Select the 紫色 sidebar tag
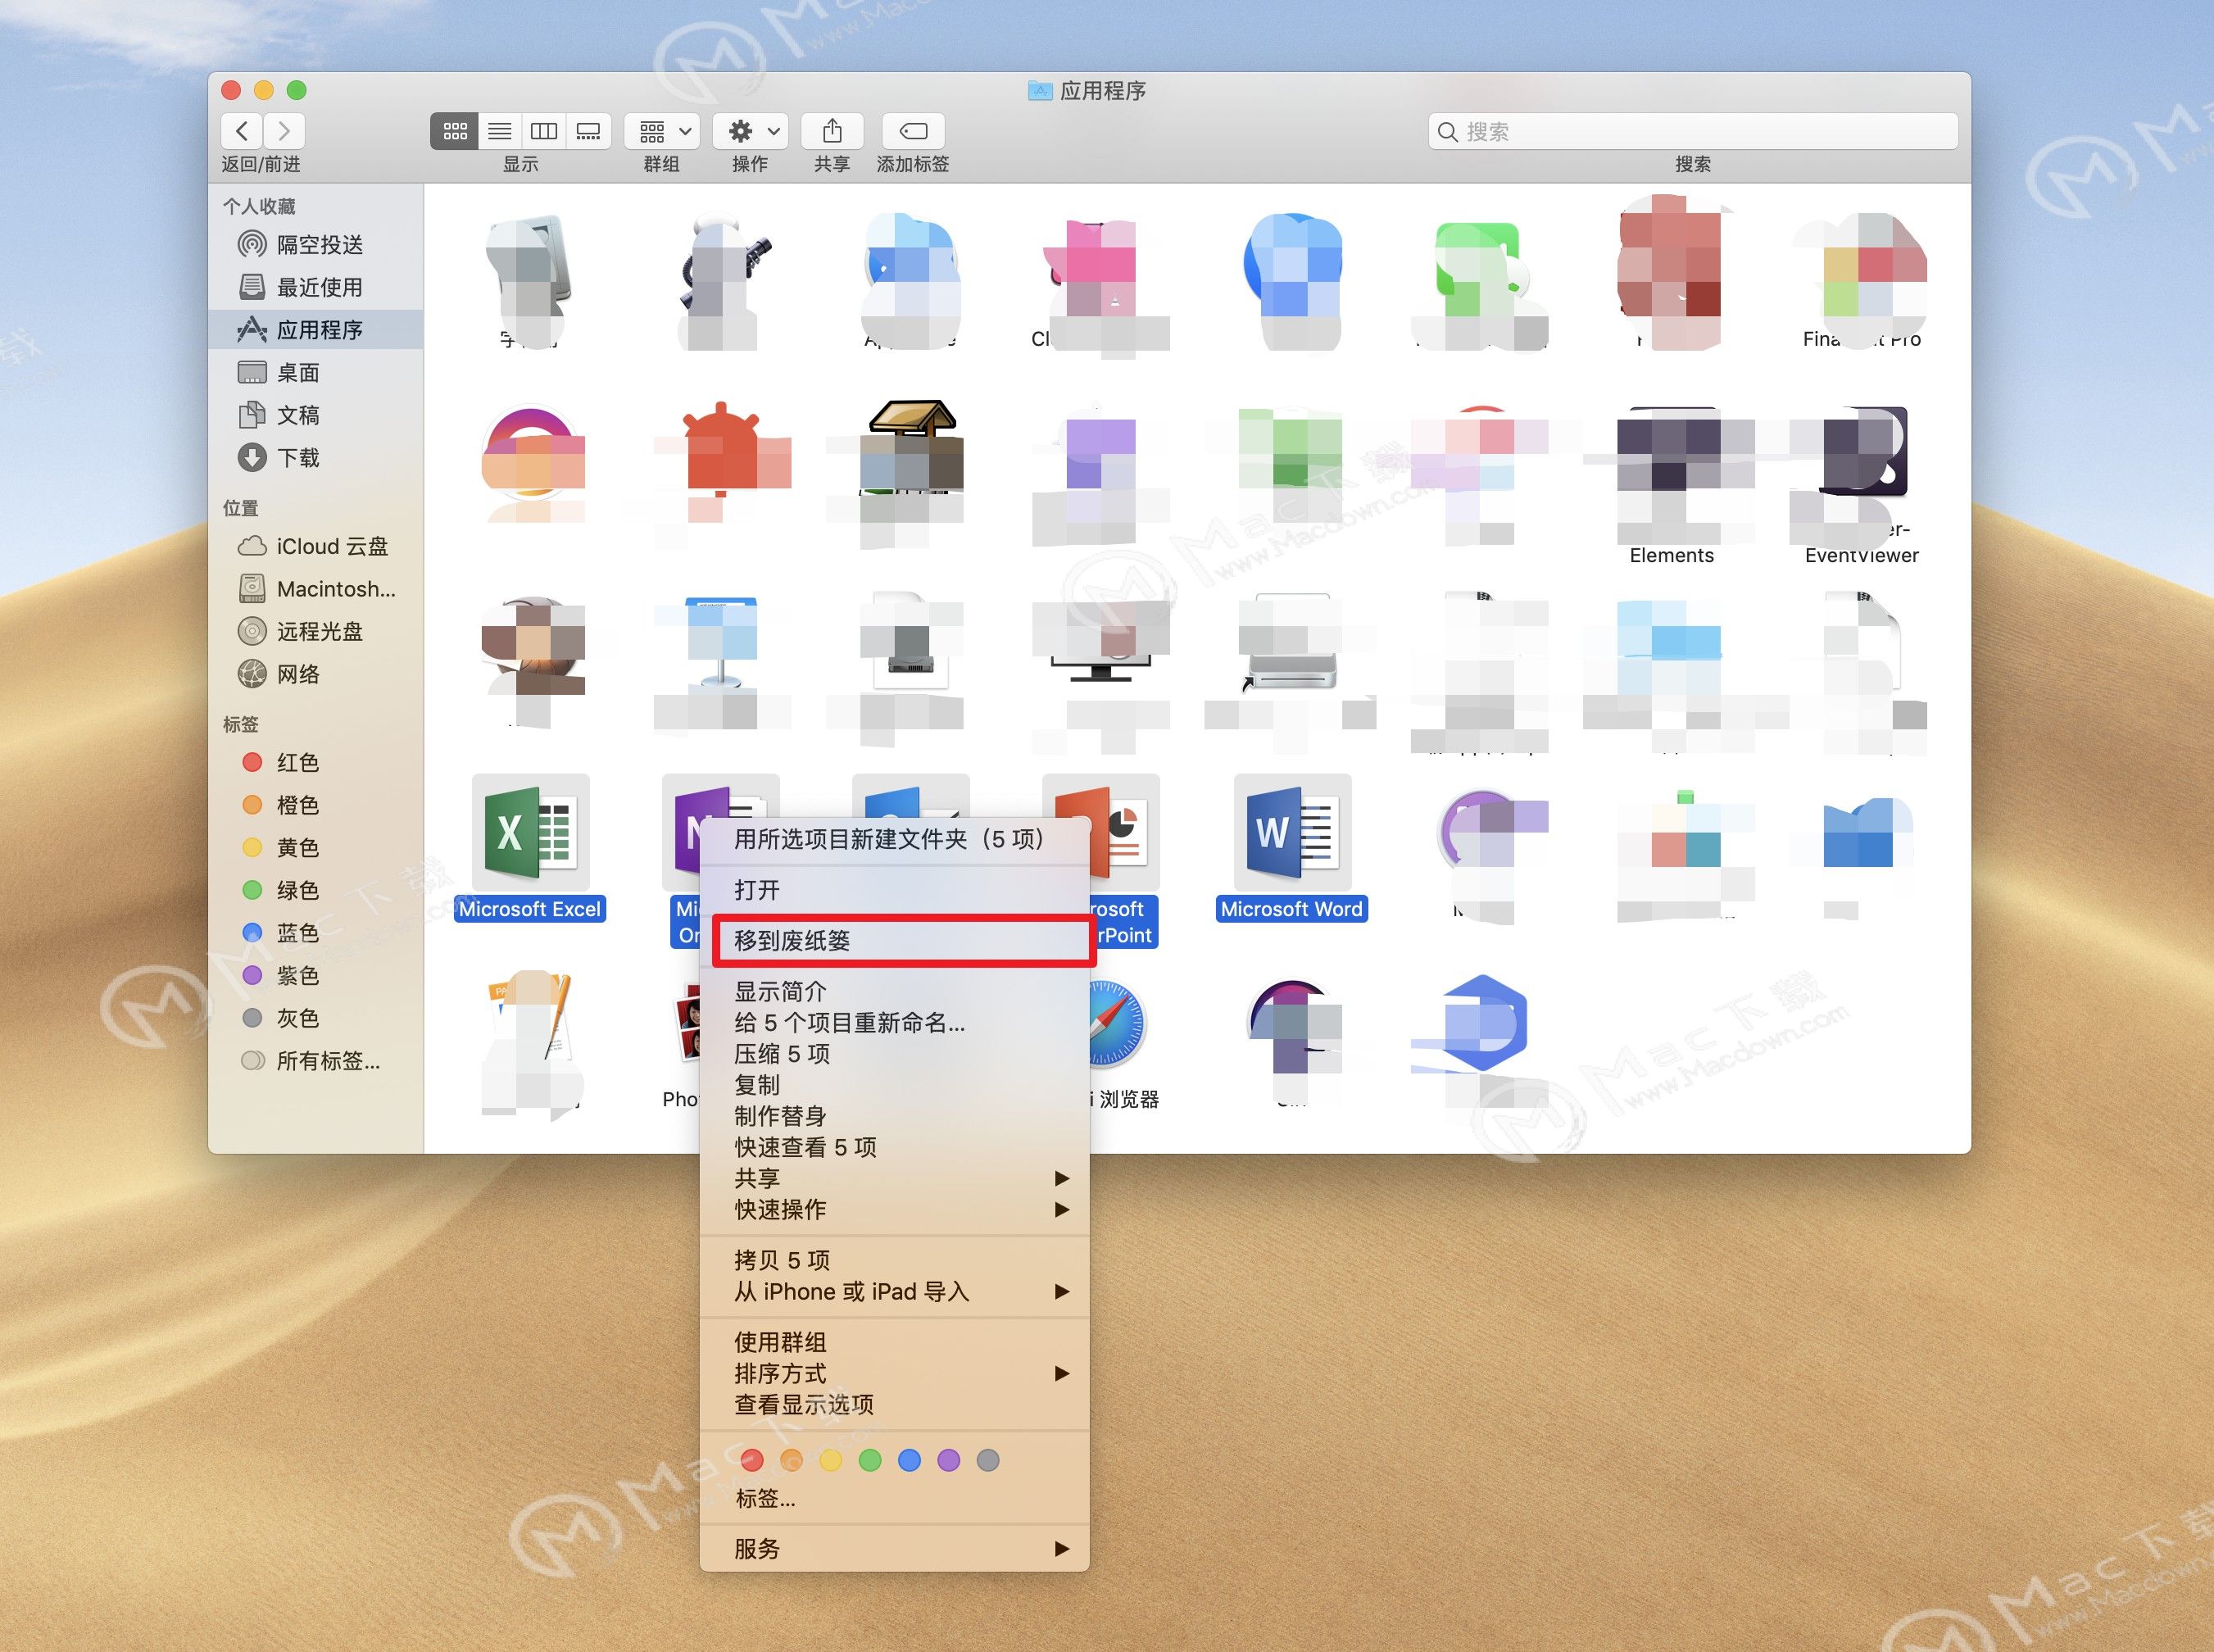The width and height of the screenshot is (2214, 1652). coord(316,974)
